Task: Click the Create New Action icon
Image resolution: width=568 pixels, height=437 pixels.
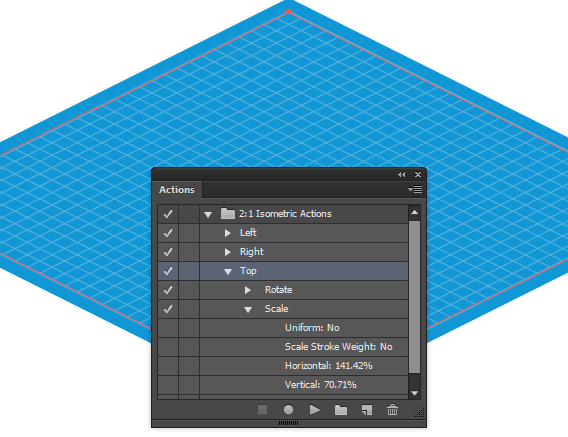Action: [x=367, y=410]
